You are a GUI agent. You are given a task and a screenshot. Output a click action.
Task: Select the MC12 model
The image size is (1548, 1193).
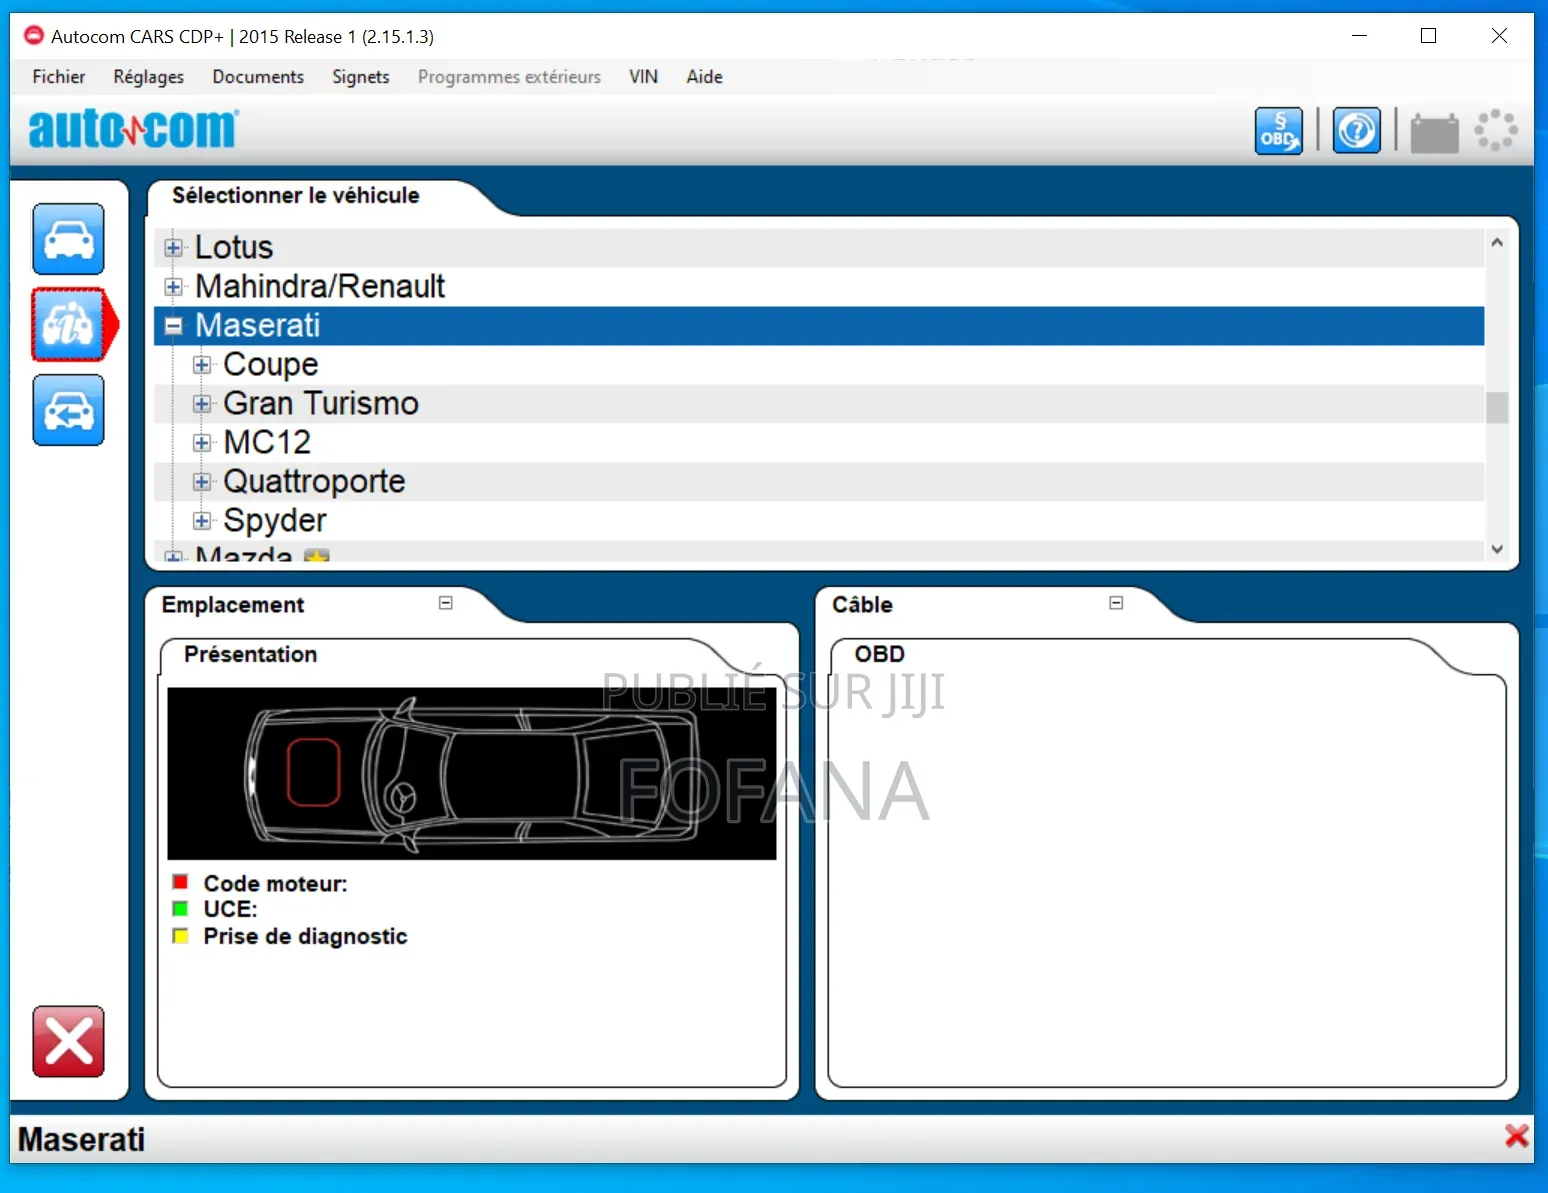(x=267, y=442)
